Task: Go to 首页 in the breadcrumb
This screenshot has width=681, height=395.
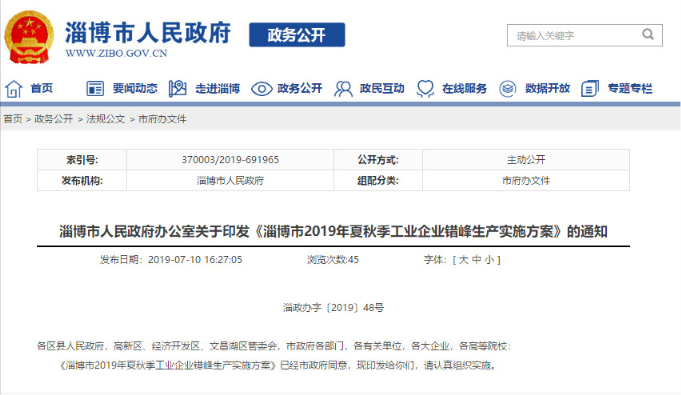Action: [x=13, y=119]
